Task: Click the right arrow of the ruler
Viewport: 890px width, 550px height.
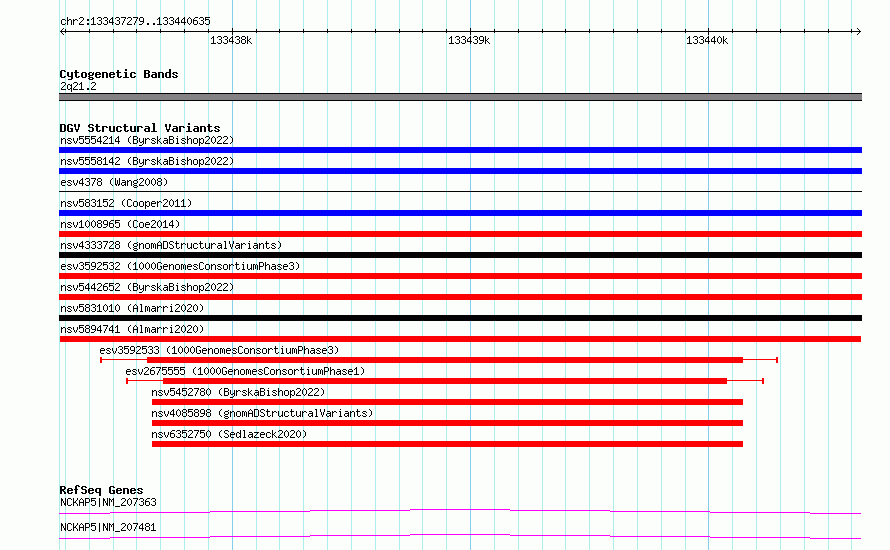Action: click(x=858, y=32)
